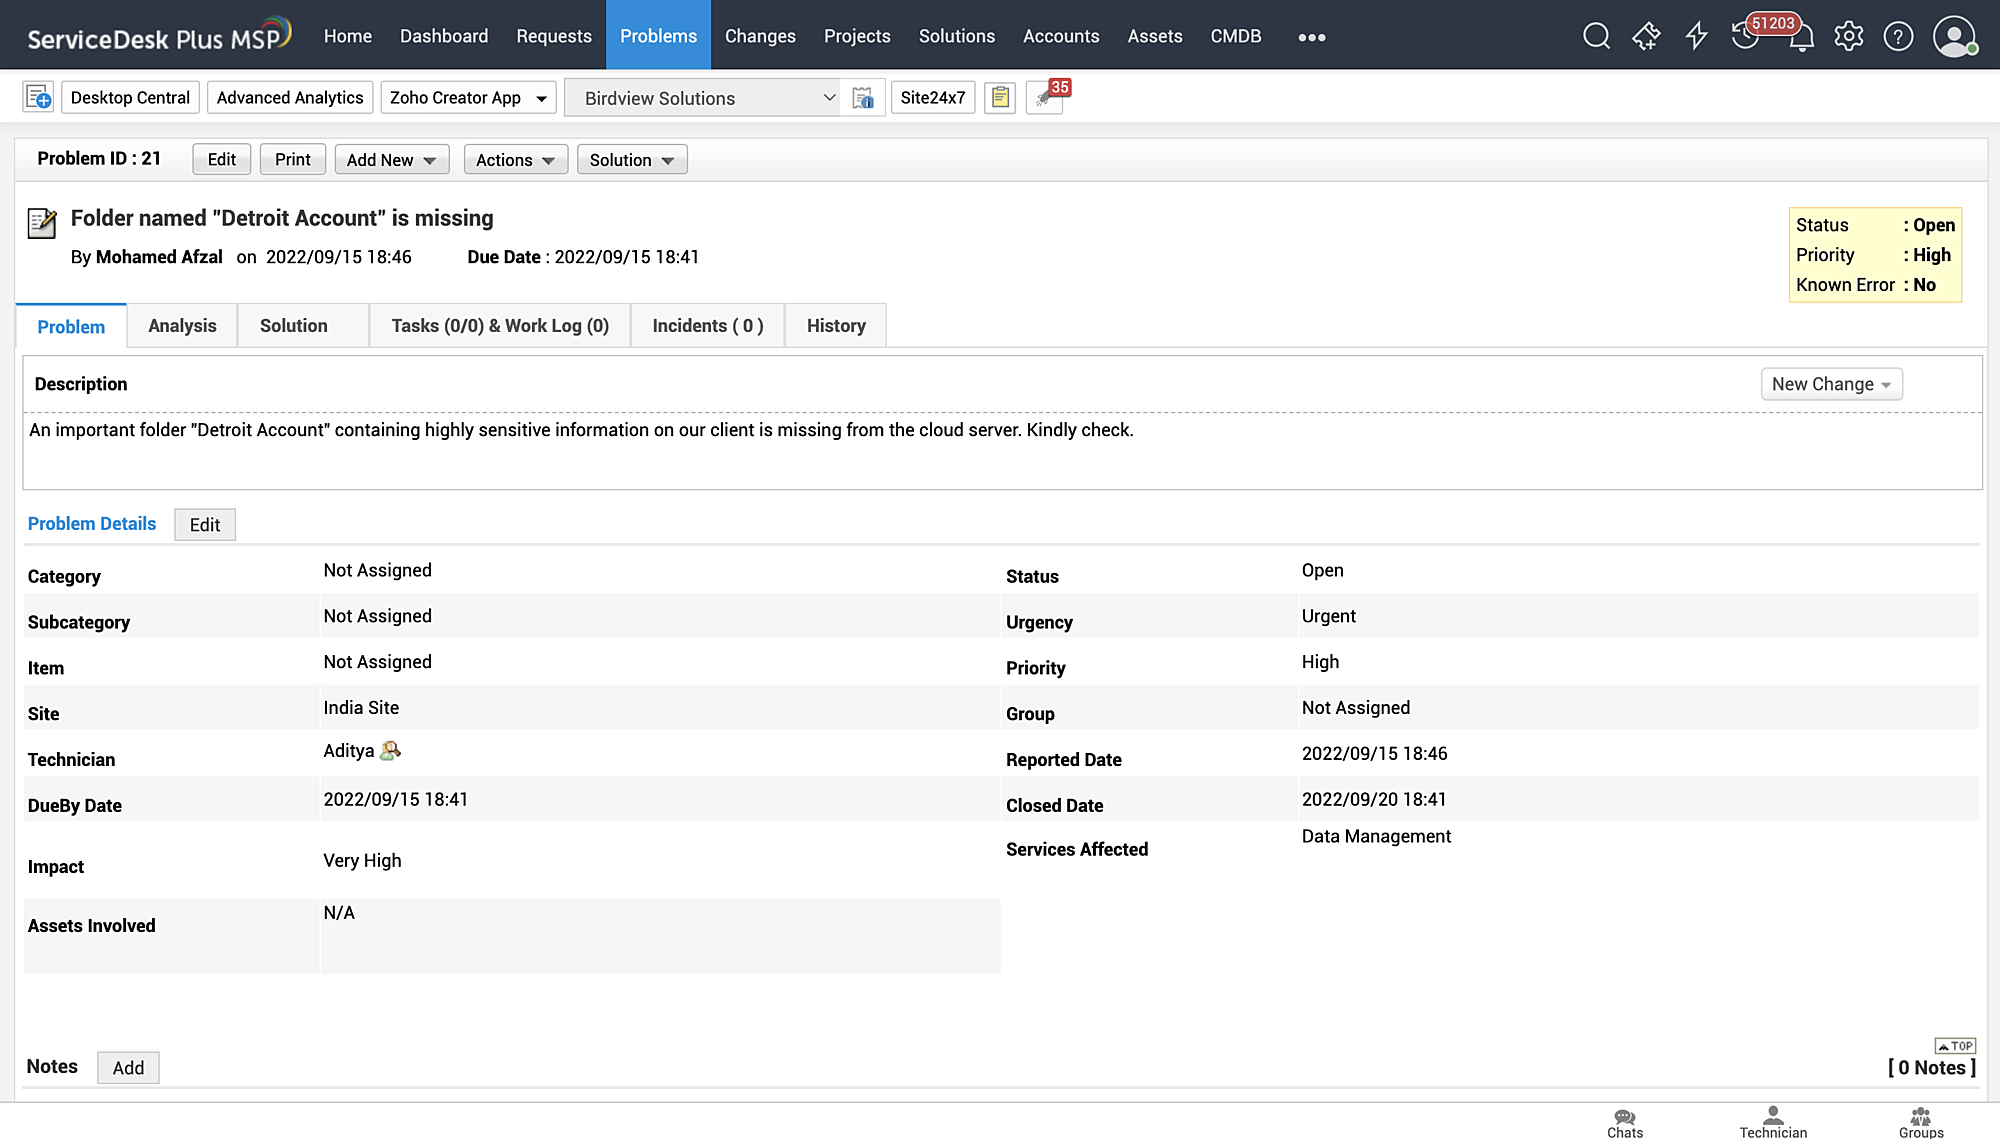2000x1139 pixels.
Task: Click the settings gear icon
Action: point(1849,36)
